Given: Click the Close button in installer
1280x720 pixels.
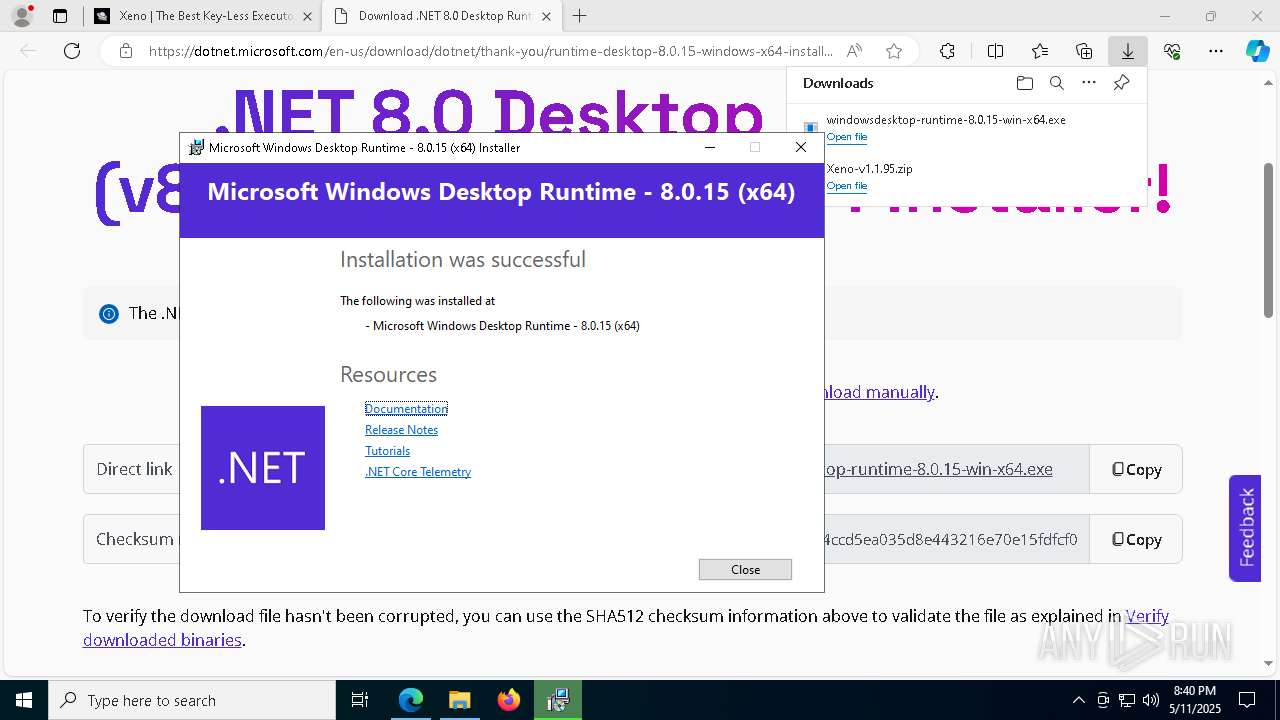Looking at the screenshot, I should 745,569.
